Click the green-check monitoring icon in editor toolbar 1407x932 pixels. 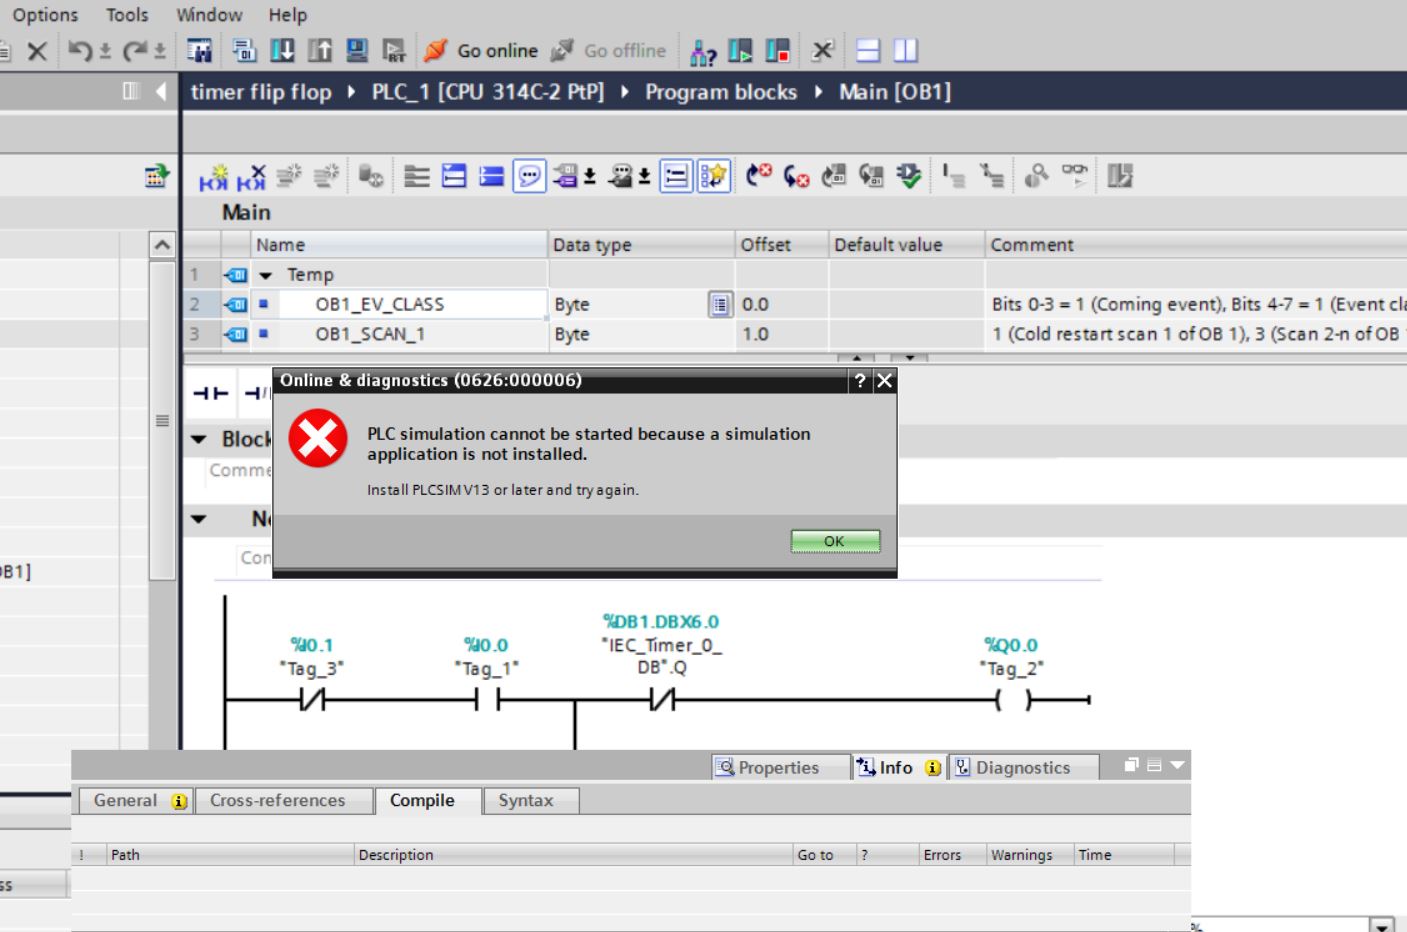908,177
